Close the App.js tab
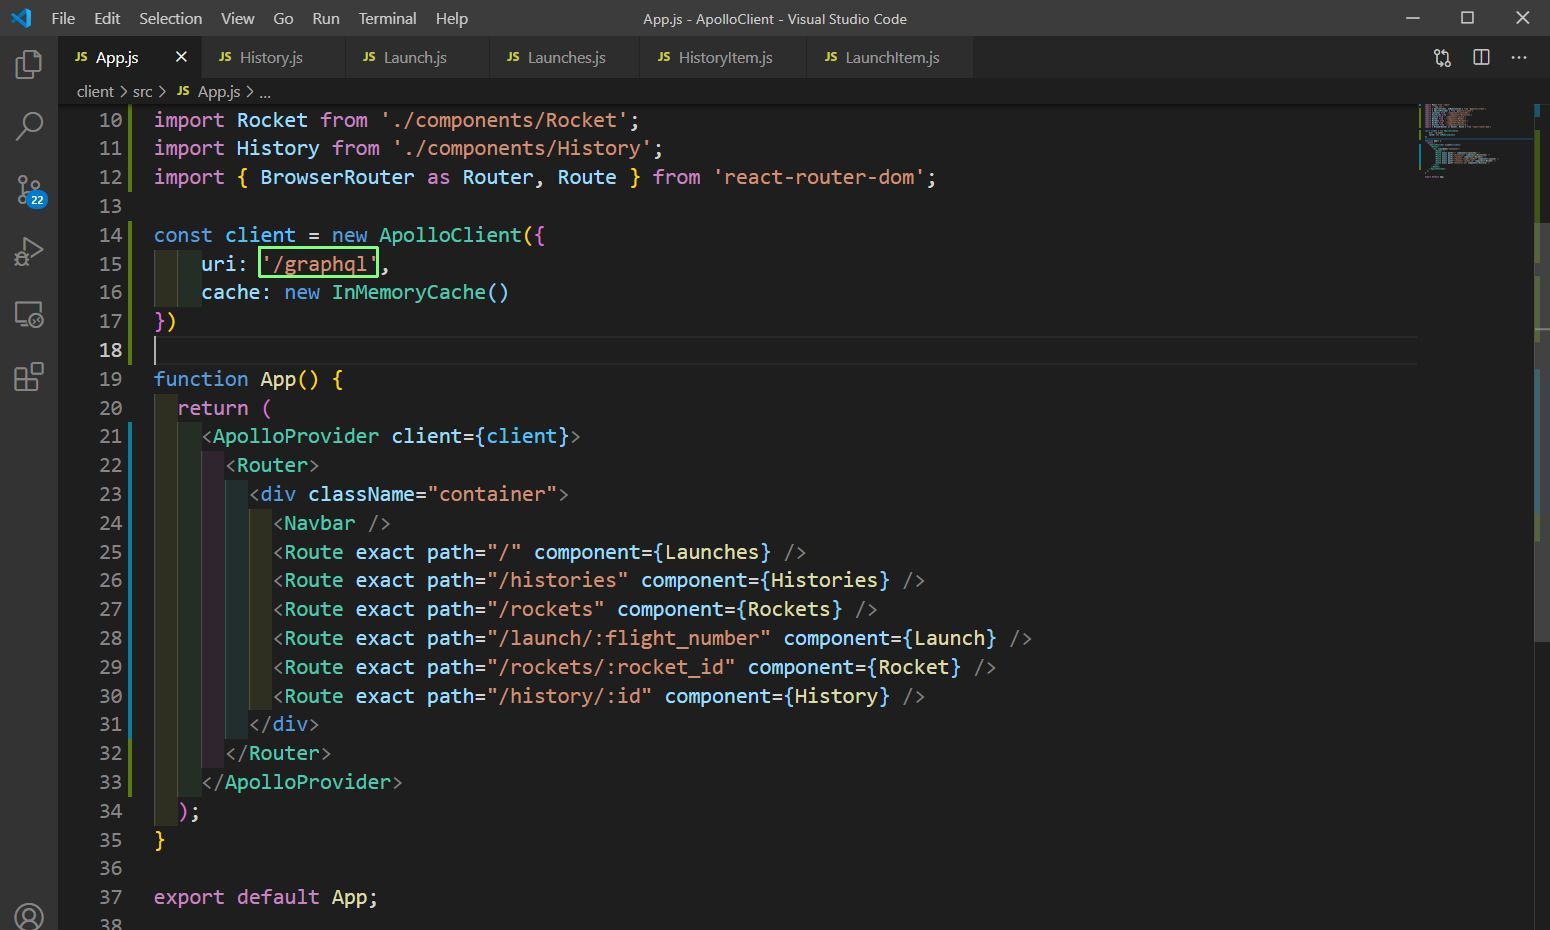 181,57
